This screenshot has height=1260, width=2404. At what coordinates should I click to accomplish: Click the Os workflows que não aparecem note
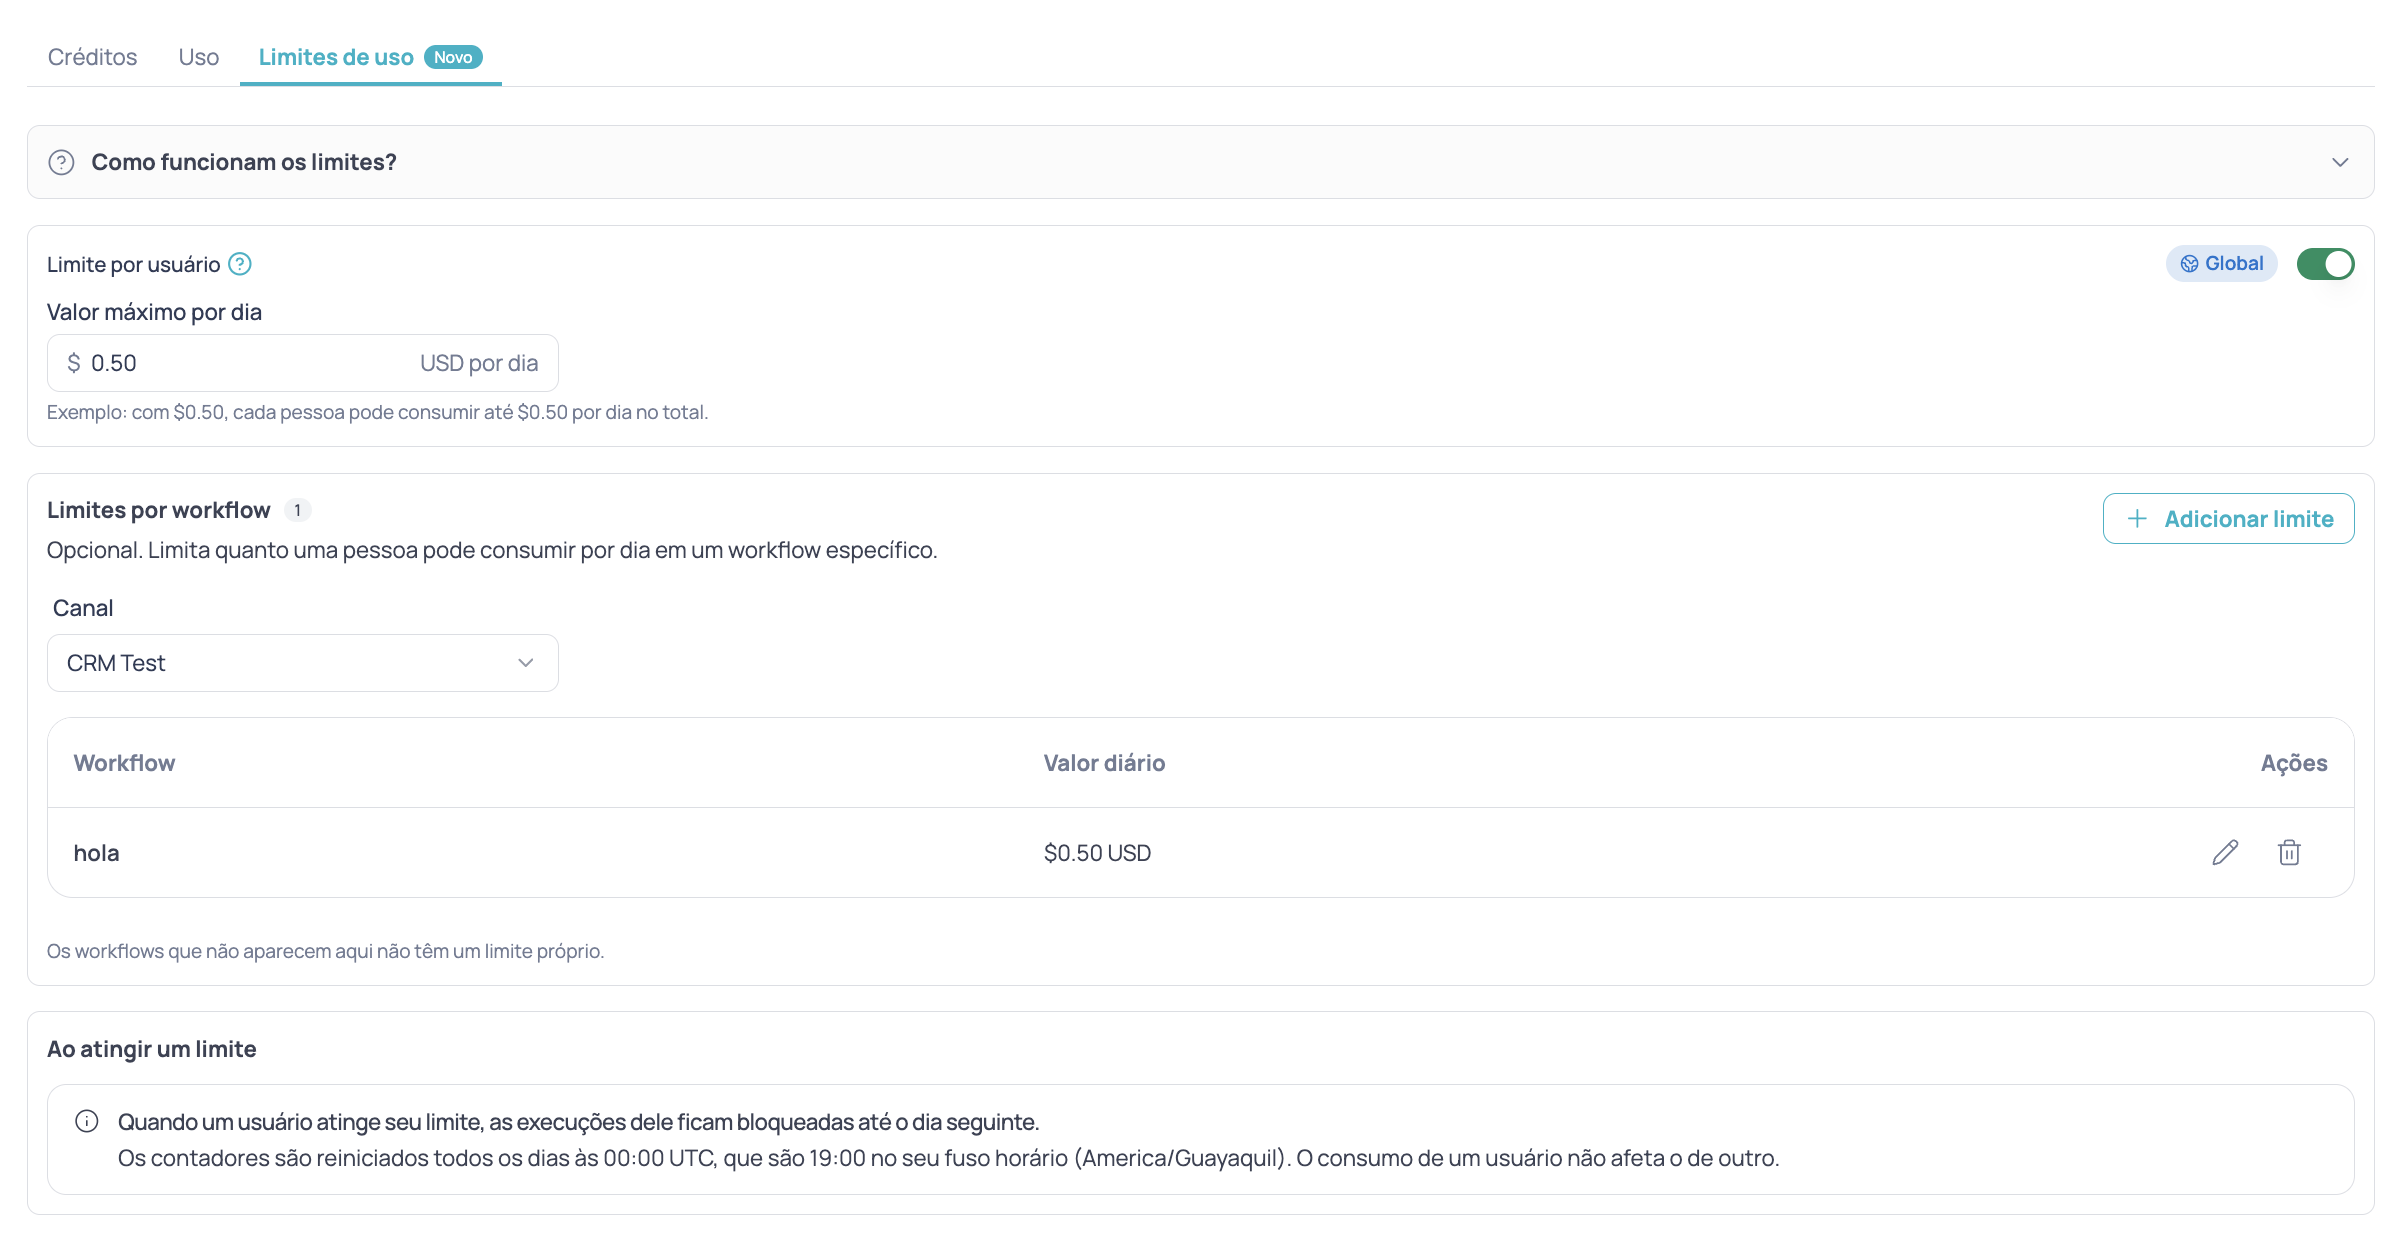coord(325,951)
